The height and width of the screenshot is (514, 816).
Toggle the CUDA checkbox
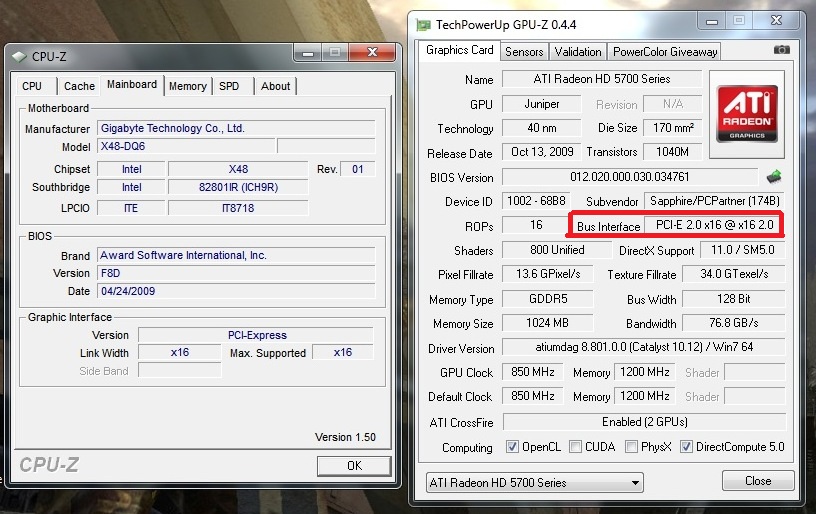575,446
